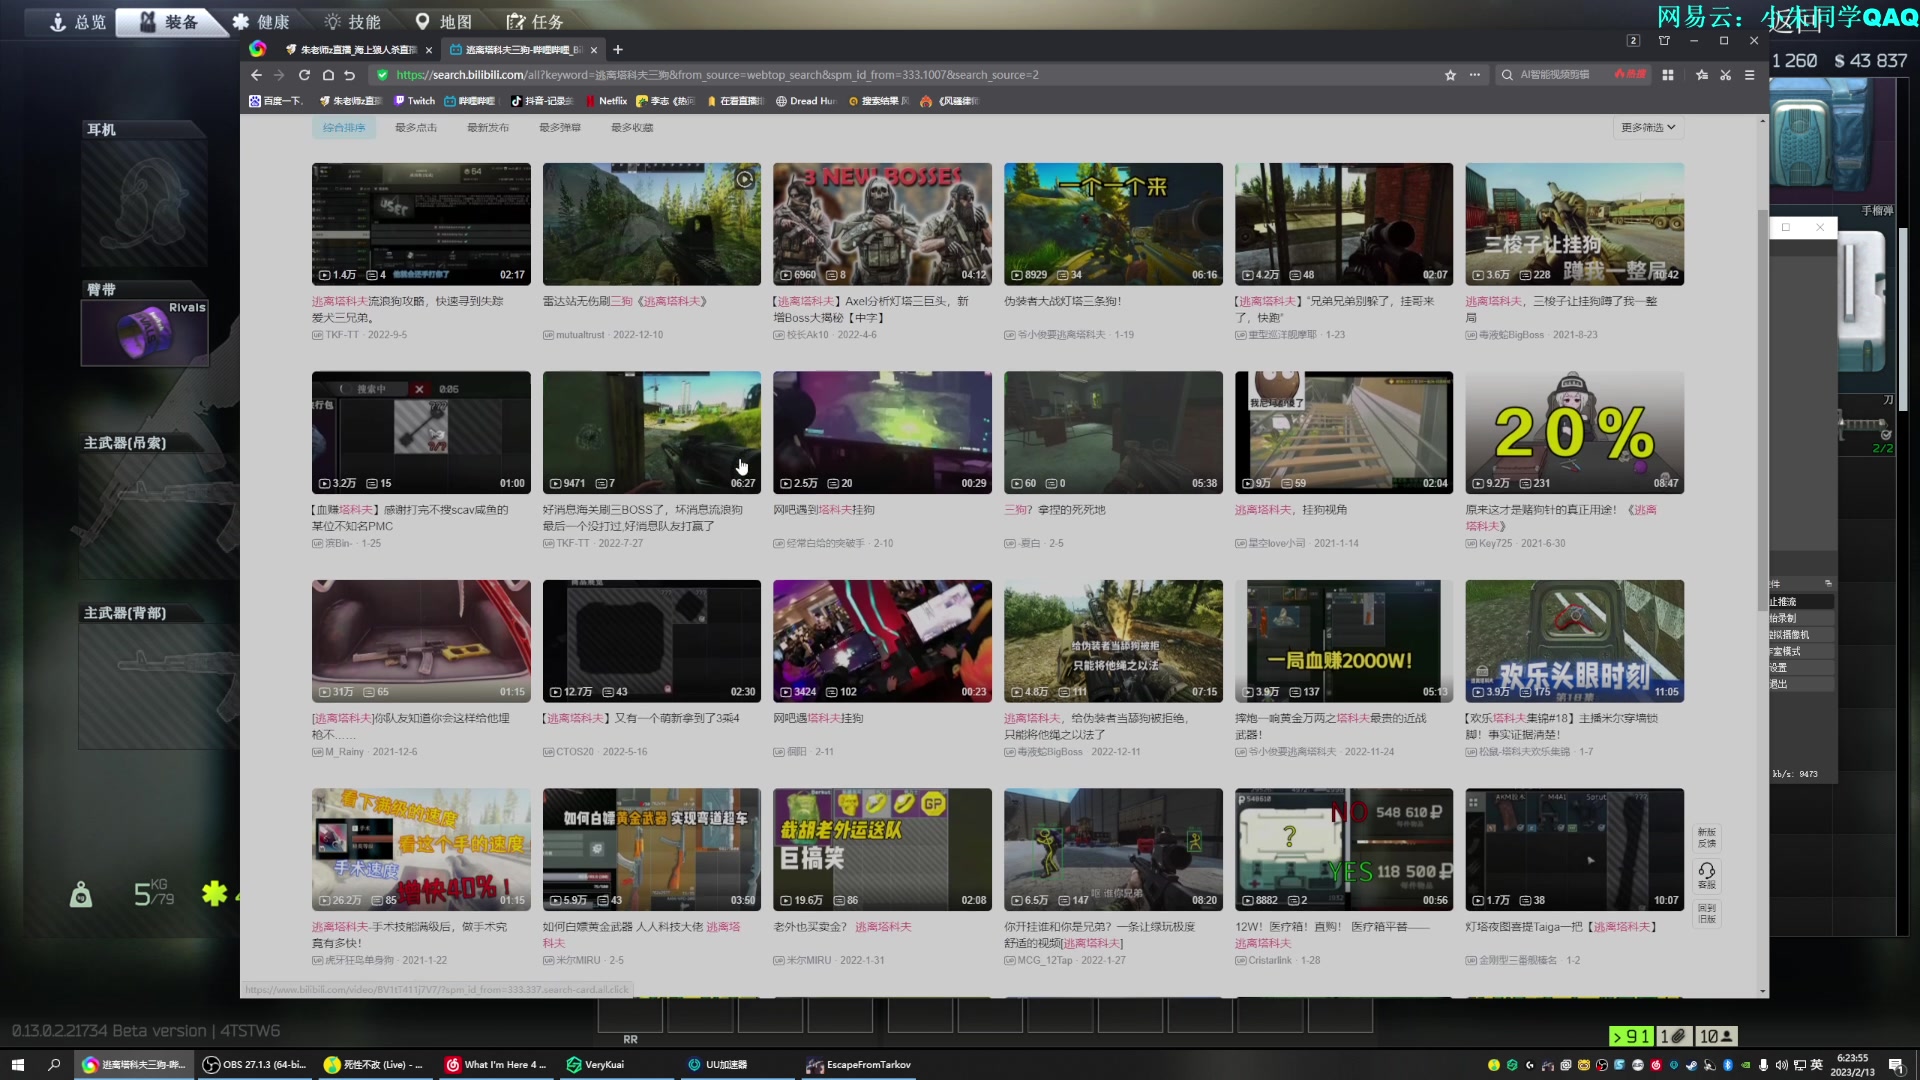Image resolution: width=1920 pixels, height=1080 pixels.
Task: Click the browser forward arrow
Action: point(279,75)
